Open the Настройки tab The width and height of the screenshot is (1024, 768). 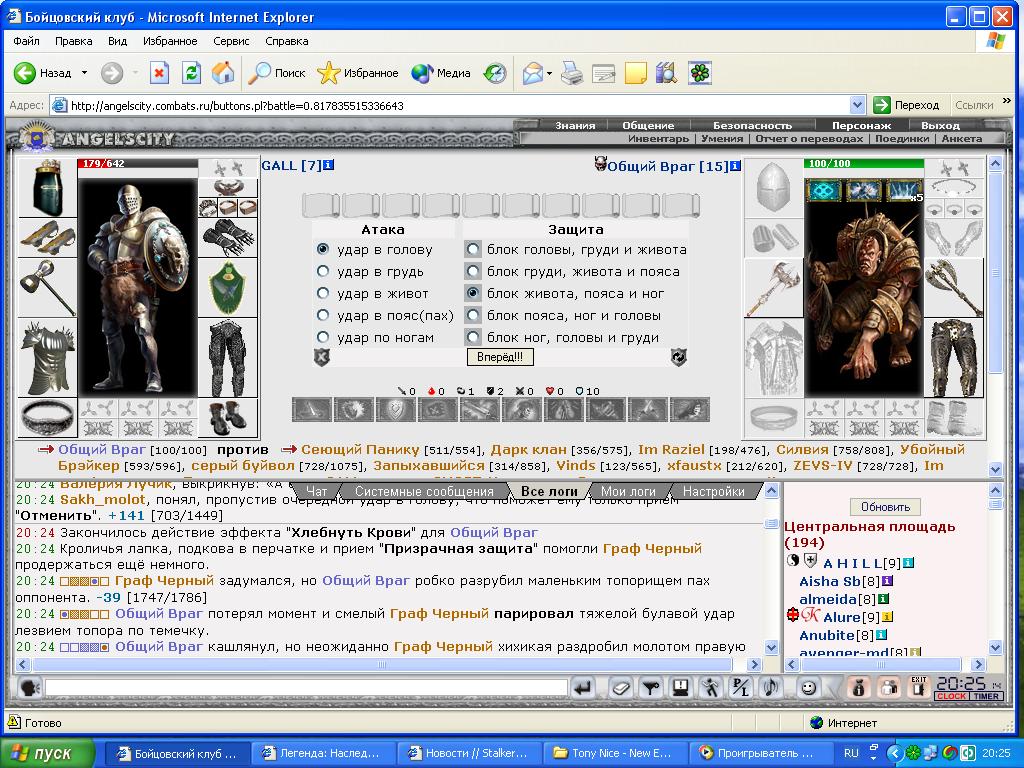(x=713, y=491)
